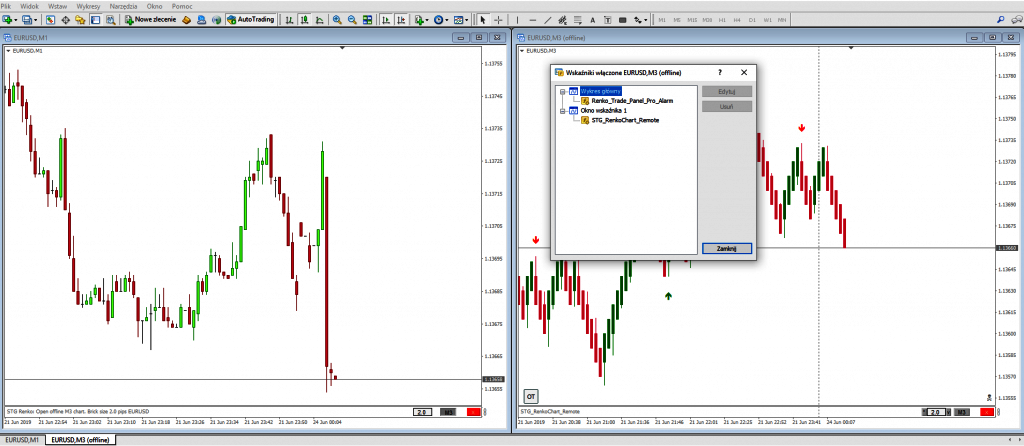1024x446 pixels.
Task: Click the Zamknij button in dialog
Action: 727,248
